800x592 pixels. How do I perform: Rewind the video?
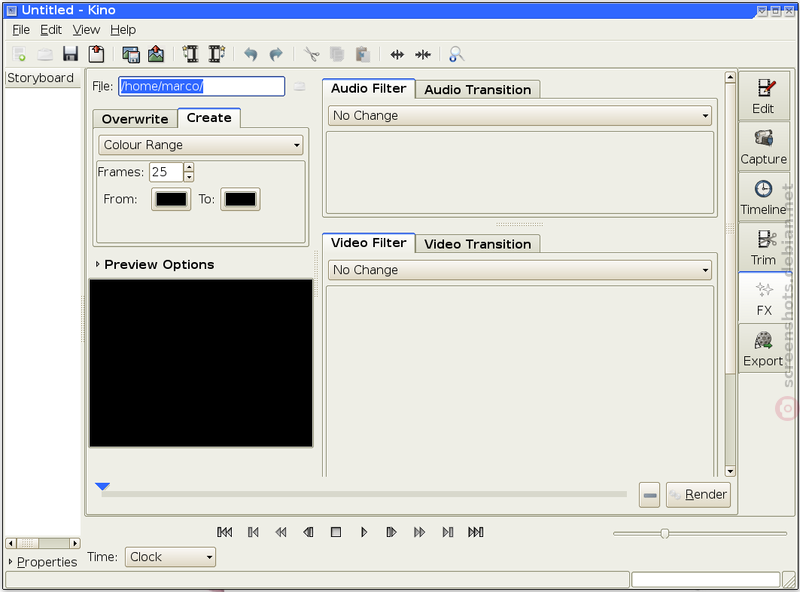[281, 532]
